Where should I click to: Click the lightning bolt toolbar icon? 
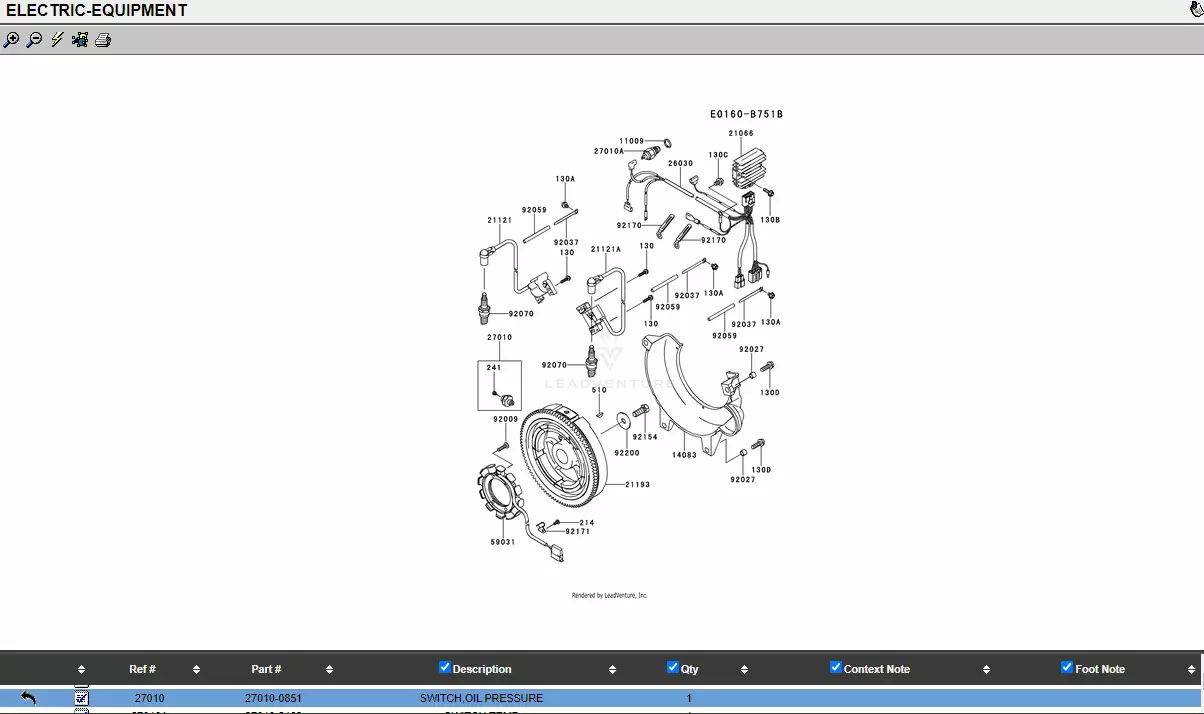(57, 40)
